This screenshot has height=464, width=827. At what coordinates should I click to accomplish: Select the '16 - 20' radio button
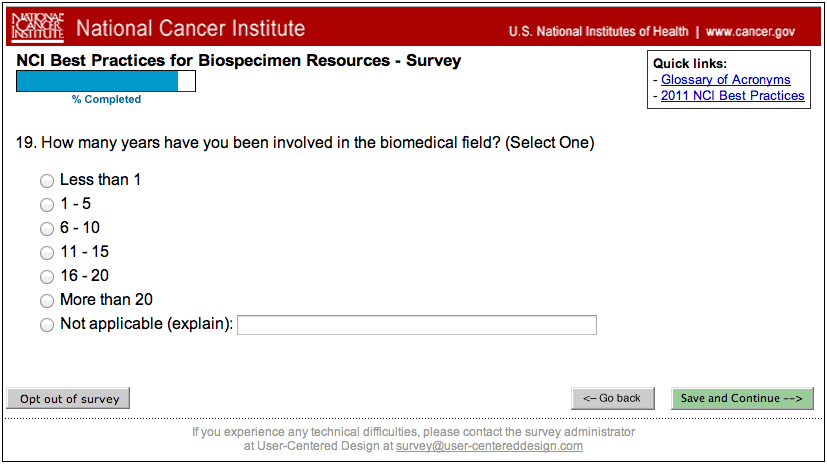pos(46,277)
